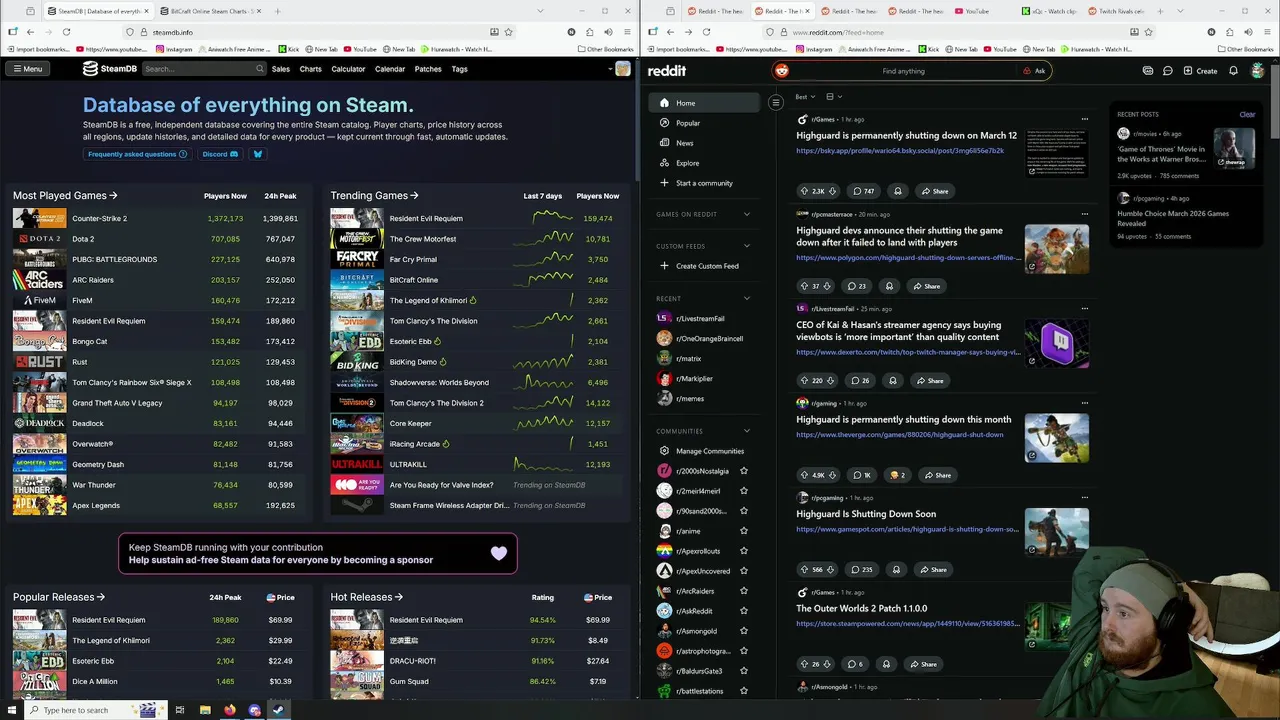Click Create post button on Reddit
Screen dimensions: 1280x720
[1200, 71]
